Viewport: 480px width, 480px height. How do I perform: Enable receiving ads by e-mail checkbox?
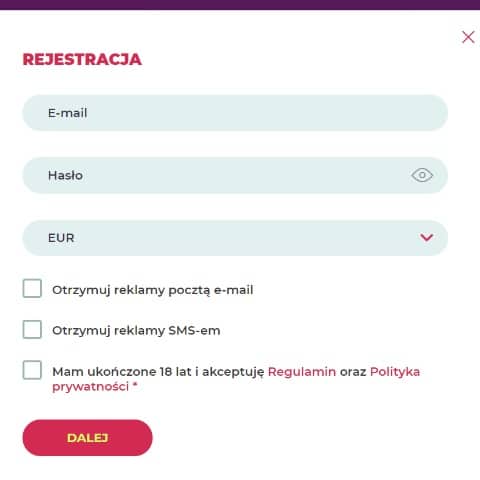[x=32, y=288]
